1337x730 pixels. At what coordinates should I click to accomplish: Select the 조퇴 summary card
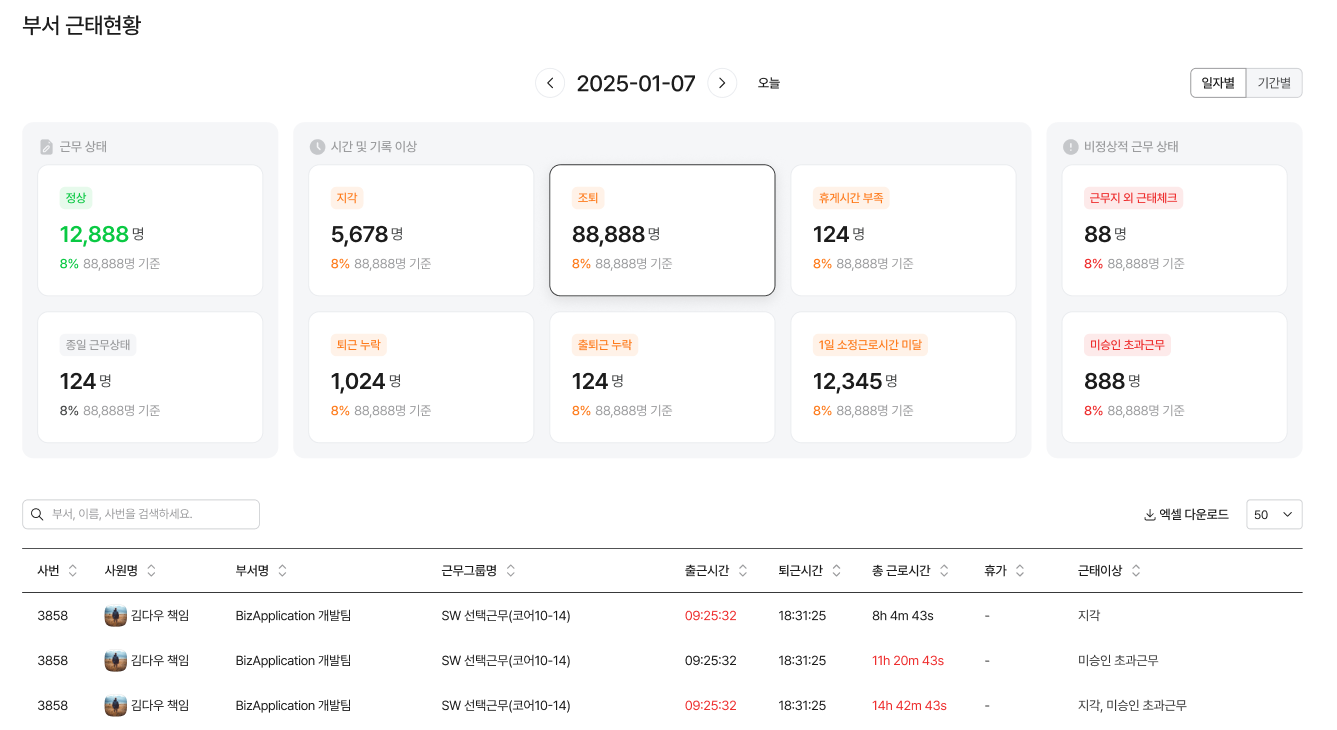[x=662, y=230]
